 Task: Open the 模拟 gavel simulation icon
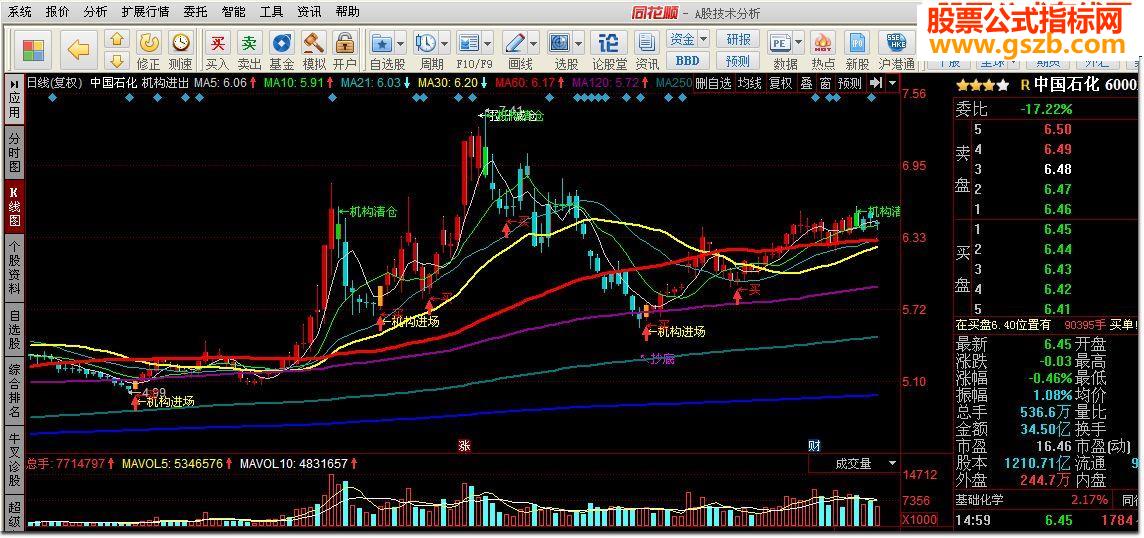coord(314,42)
